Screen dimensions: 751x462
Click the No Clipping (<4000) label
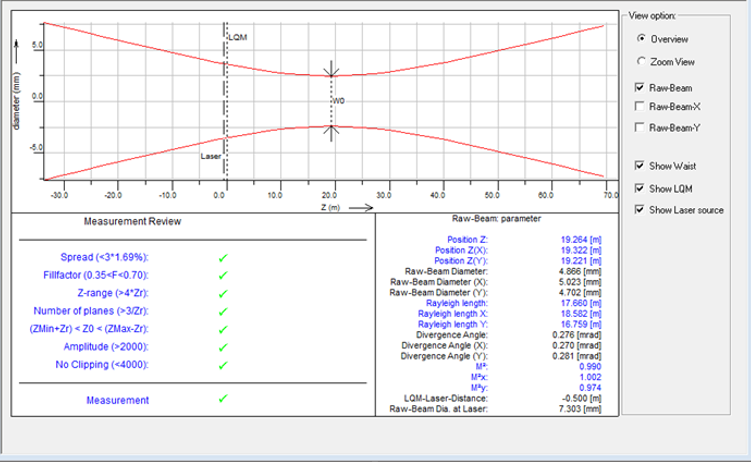[102, 365]
